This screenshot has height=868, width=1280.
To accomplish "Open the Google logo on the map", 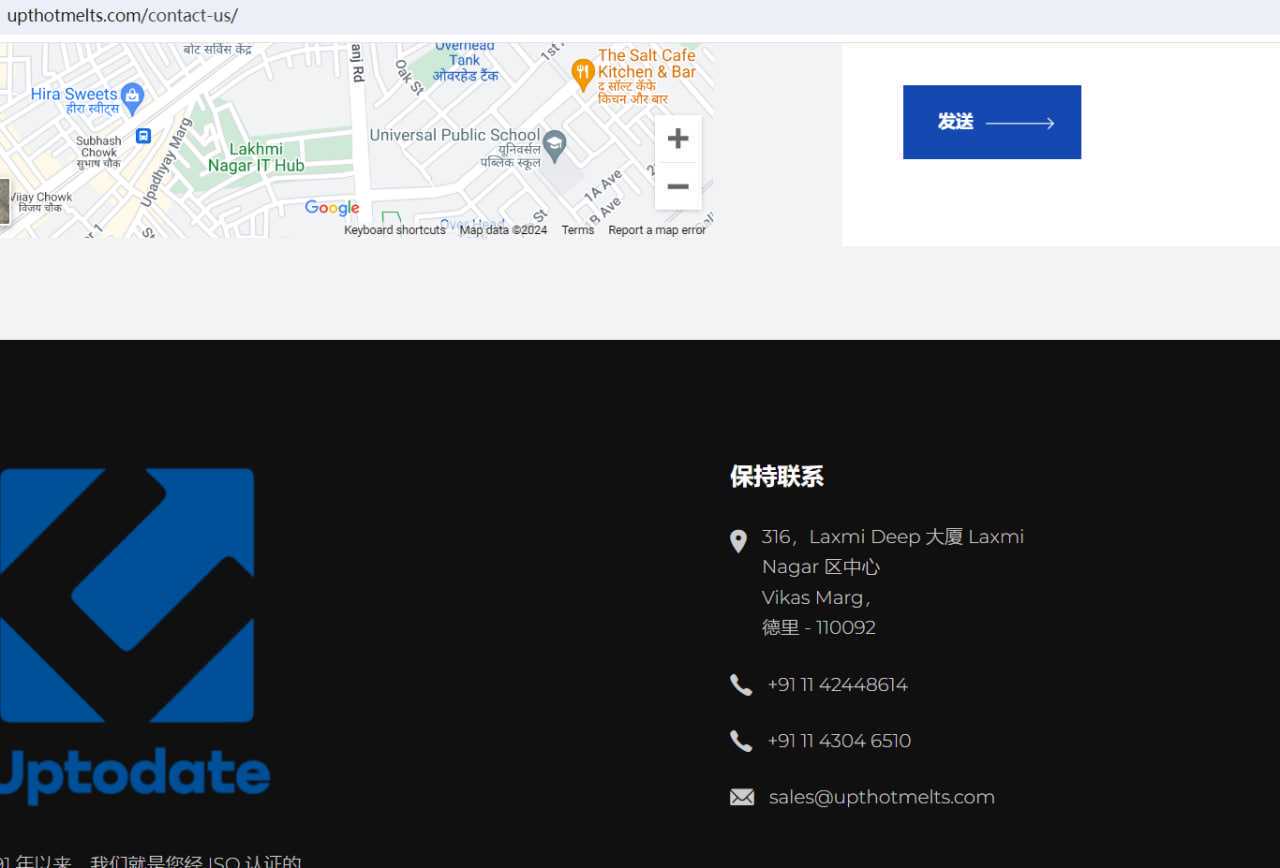I will pos(332,208).
